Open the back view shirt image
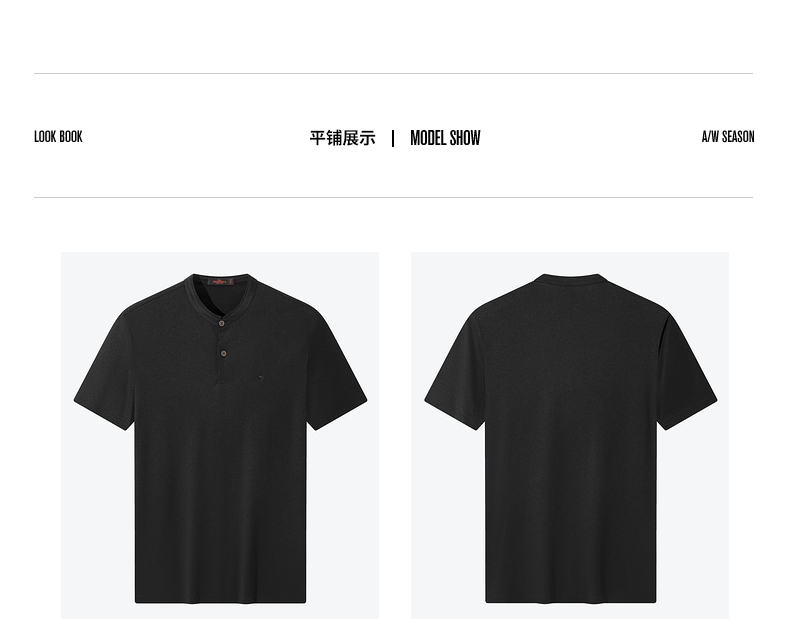790x628 pixels. coord(570,435)
